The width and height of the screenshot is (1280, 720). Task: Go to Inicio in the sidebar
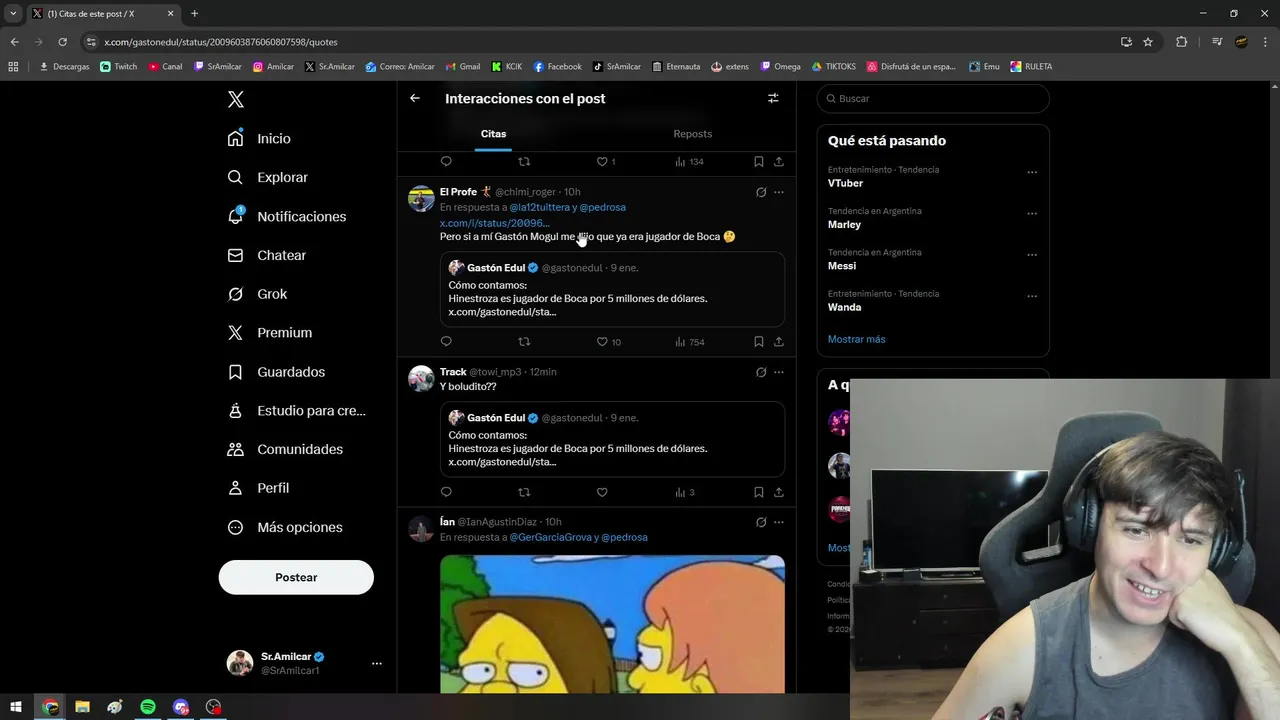(259, 139)
